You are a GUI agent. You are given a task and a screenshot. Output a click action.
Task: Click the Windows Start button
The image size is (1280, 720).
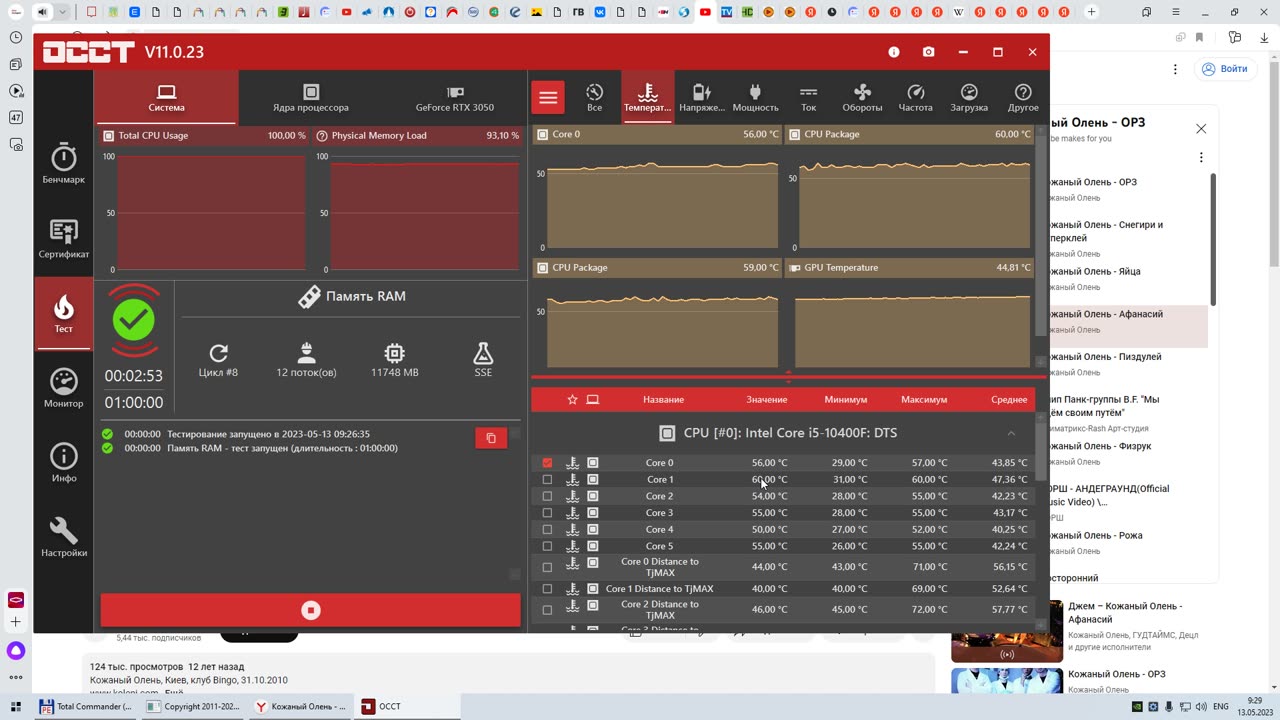tap(15, 706)
